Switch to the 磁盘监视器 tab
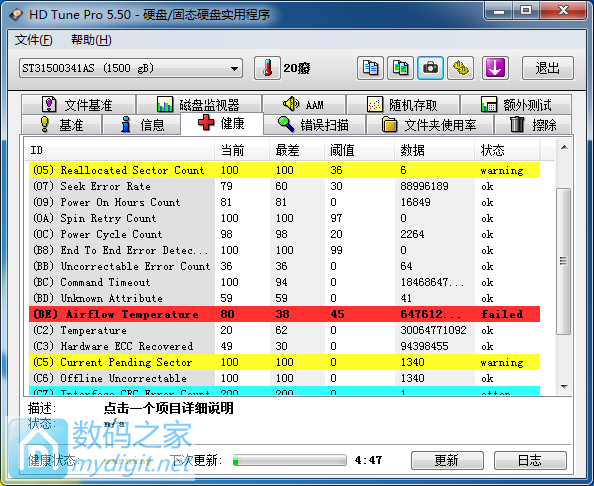The image size is (594, 486). (199, 105)
